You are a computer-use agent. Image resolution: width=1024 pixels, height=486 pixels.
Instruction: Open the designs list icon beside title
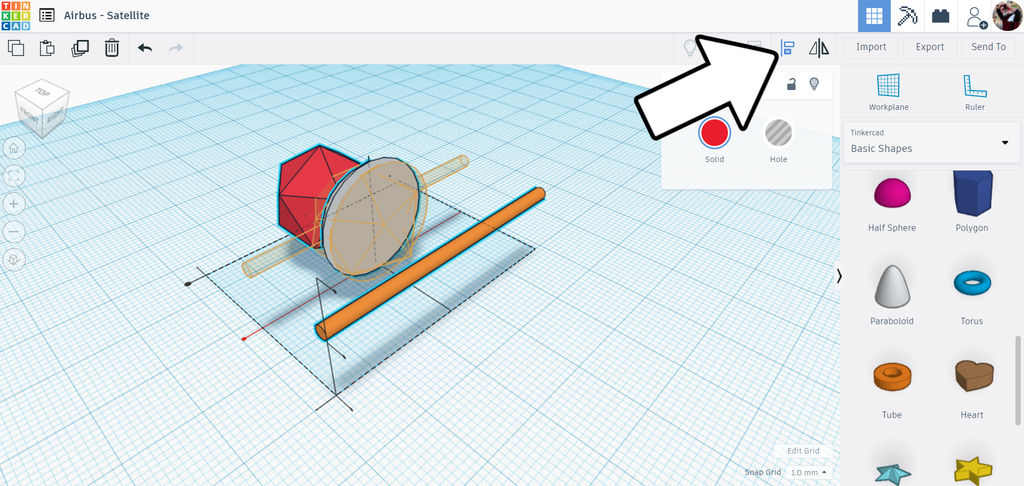(x=46, y=15)
